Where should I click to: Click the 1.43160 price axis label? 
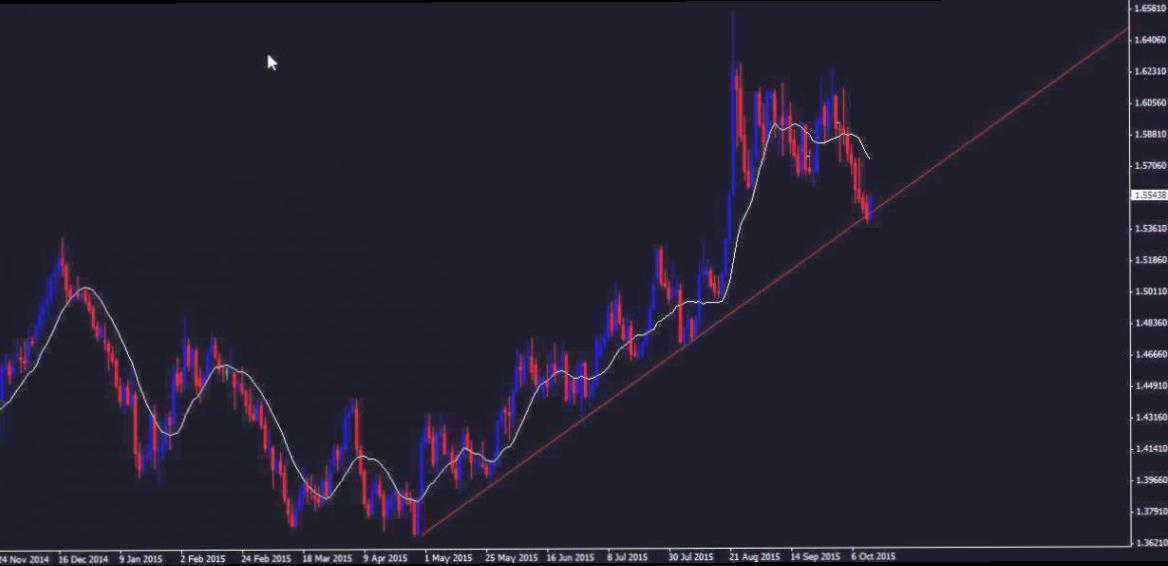1152,417
